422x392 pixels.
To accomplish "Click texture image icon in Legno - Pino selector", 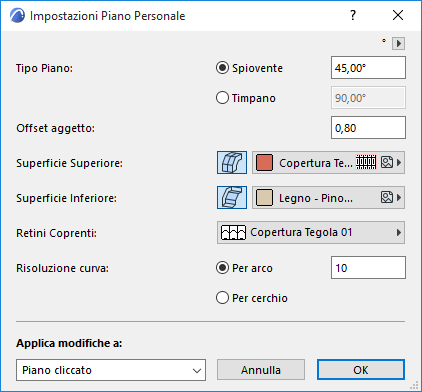I will coord(387,197).
